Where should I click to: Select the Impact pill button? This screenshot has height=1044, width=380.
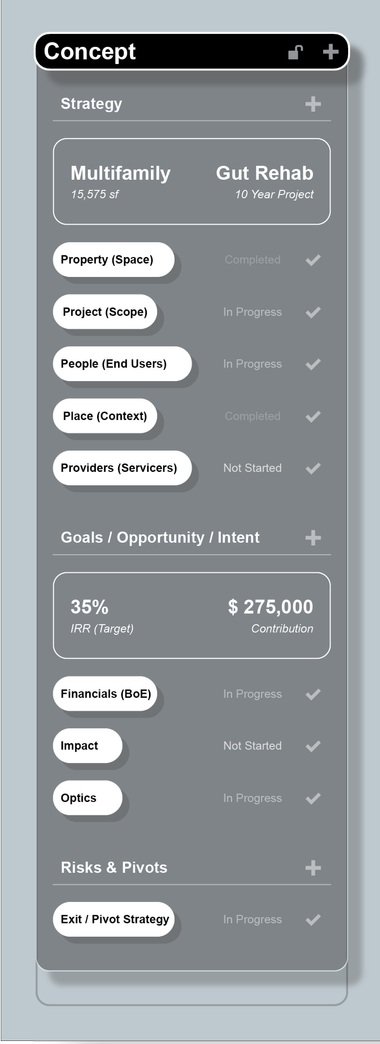pos(88,746)
